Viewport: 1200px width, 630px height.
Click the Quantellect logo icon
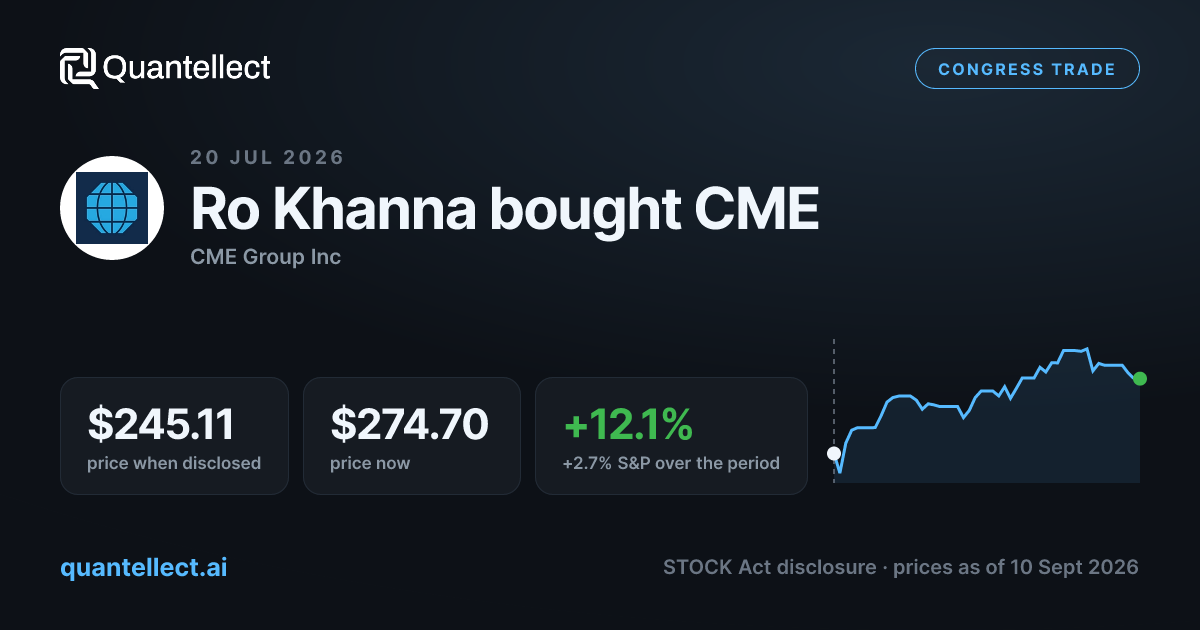pos(79,68)
